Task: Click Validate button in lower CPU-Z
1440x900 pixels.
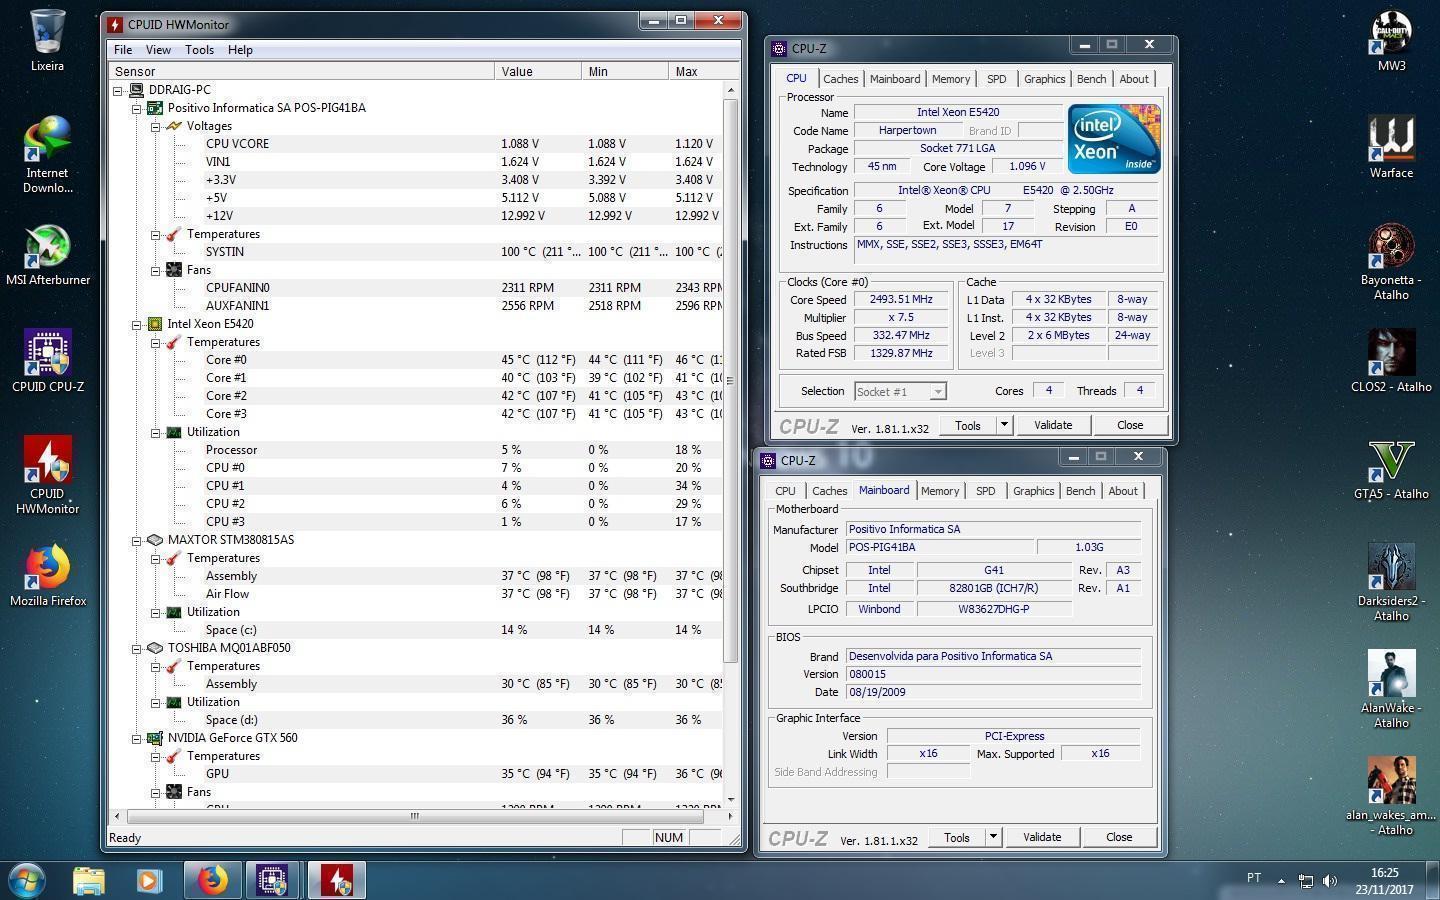Action: pos(1041,837)
